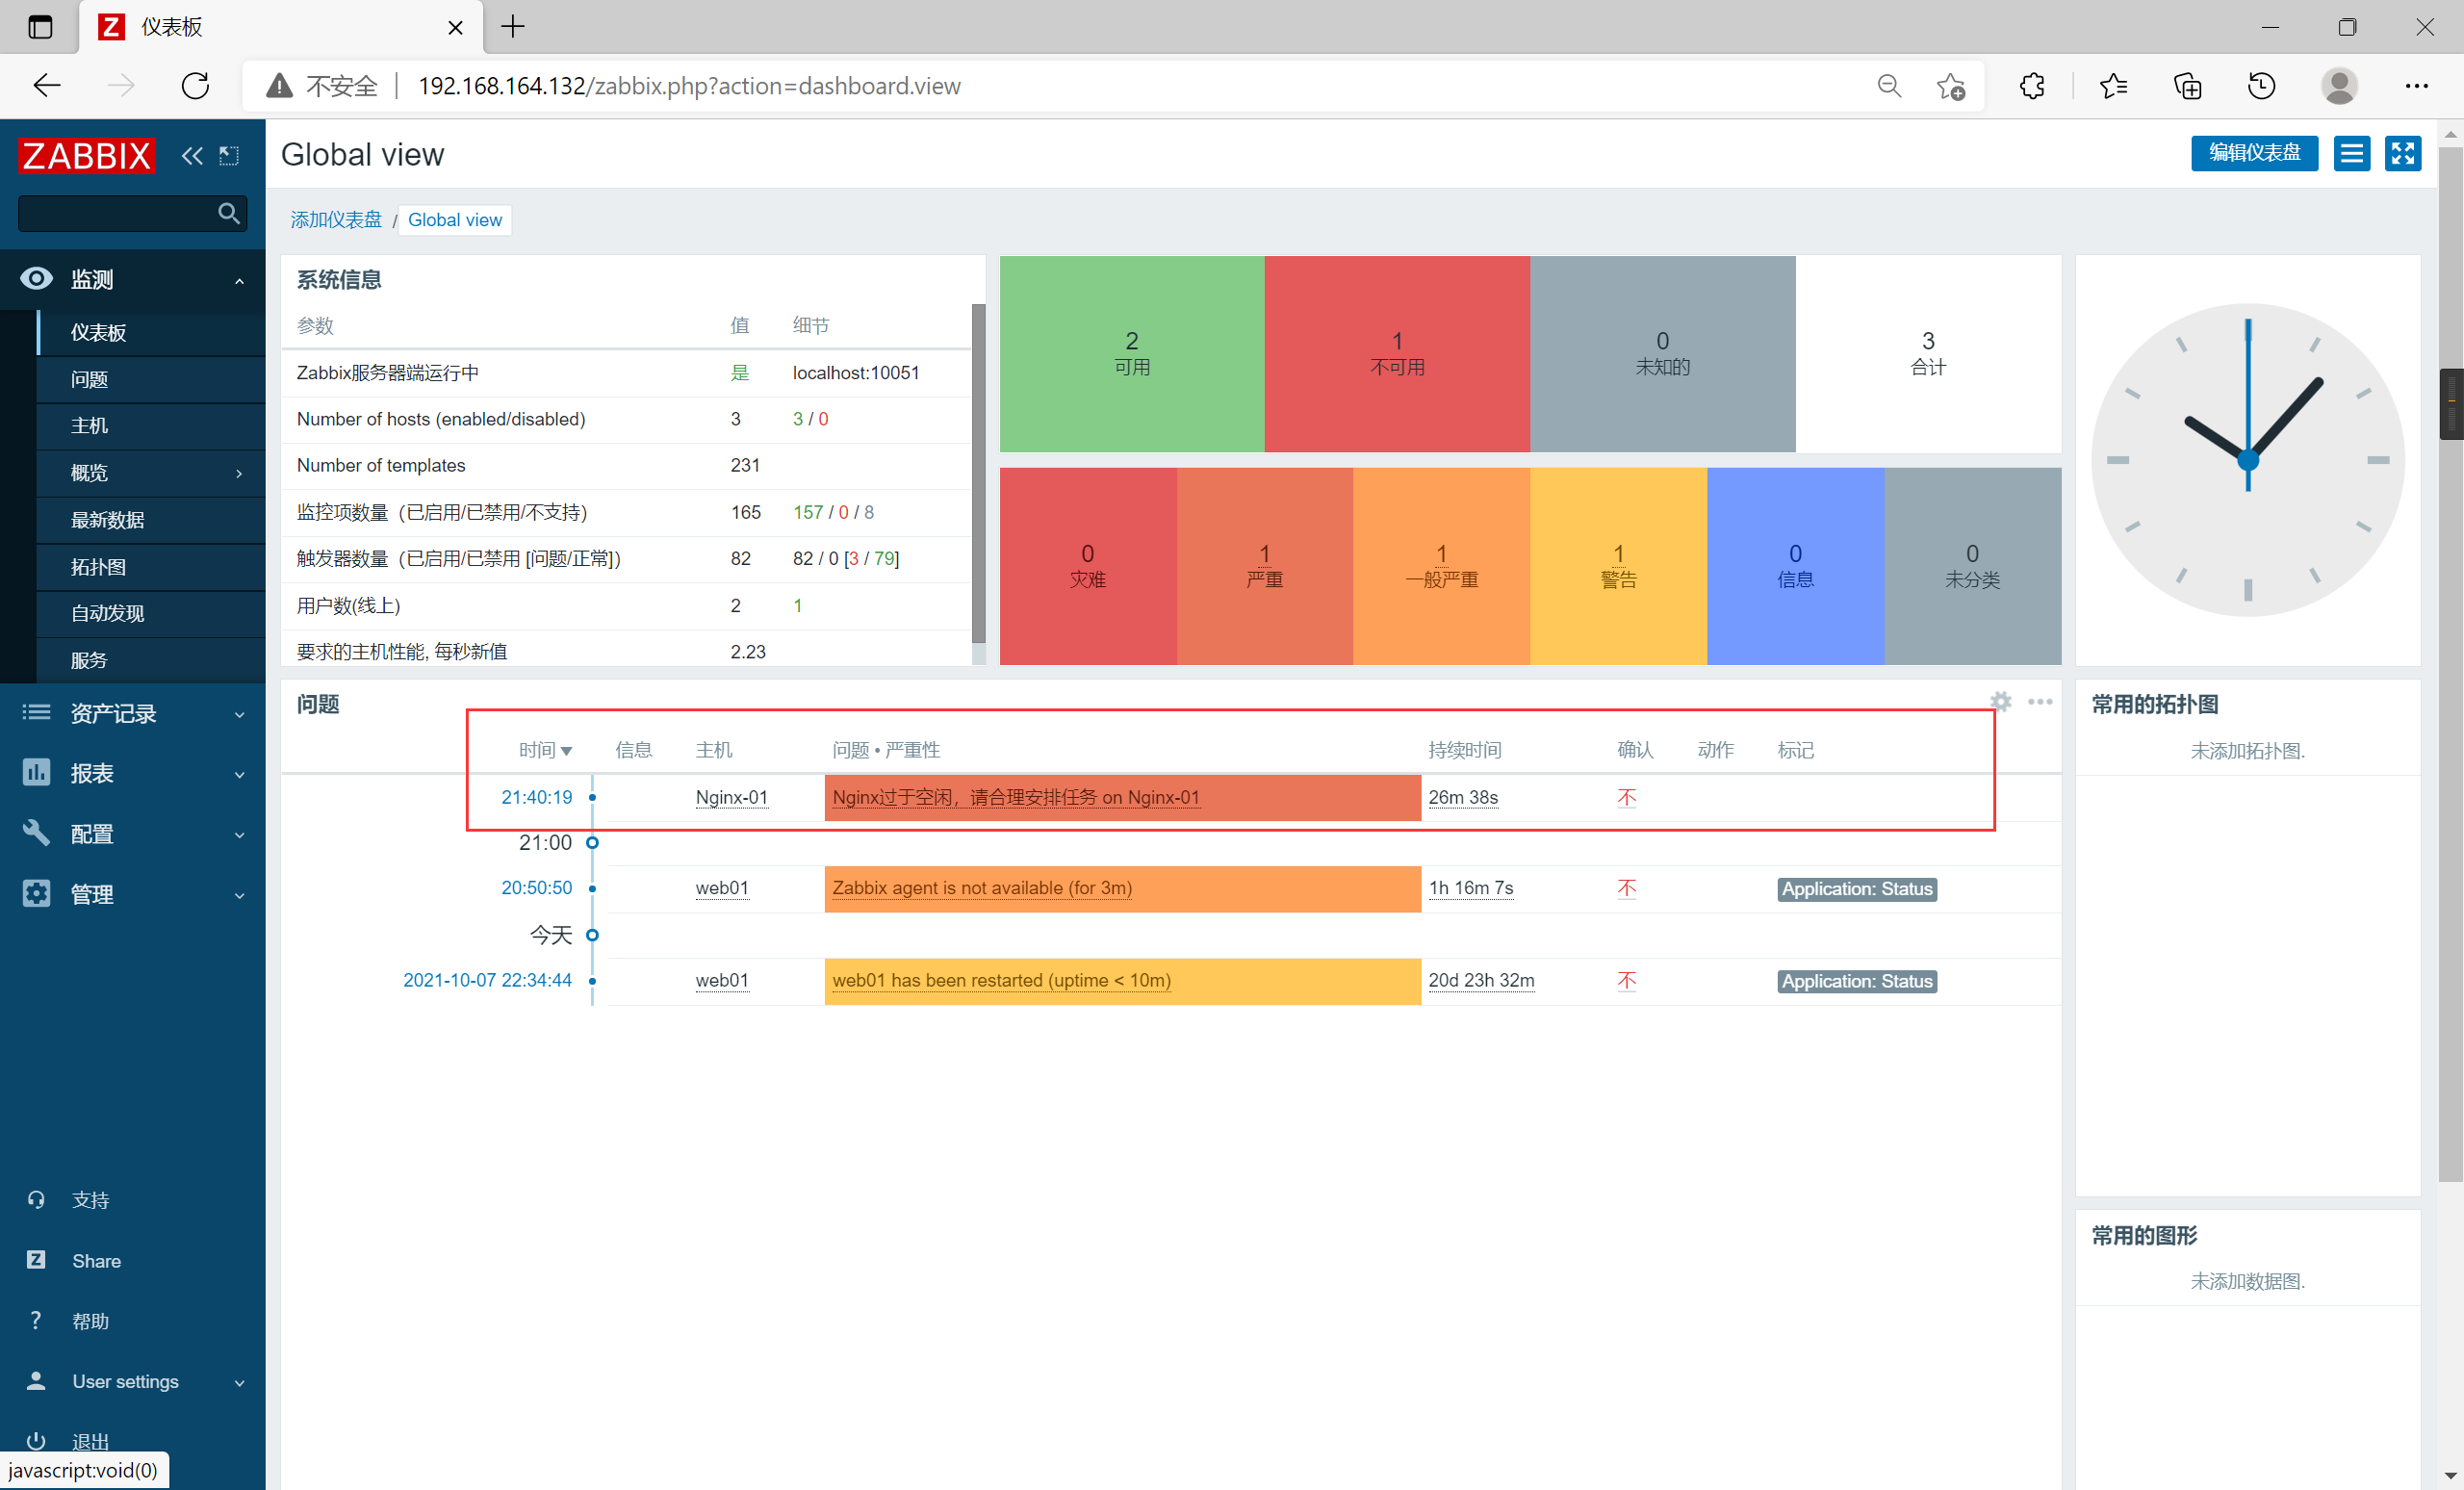Open 拓扑图 menu item
Screen dimensions: 2464x1490
[98, 567]
